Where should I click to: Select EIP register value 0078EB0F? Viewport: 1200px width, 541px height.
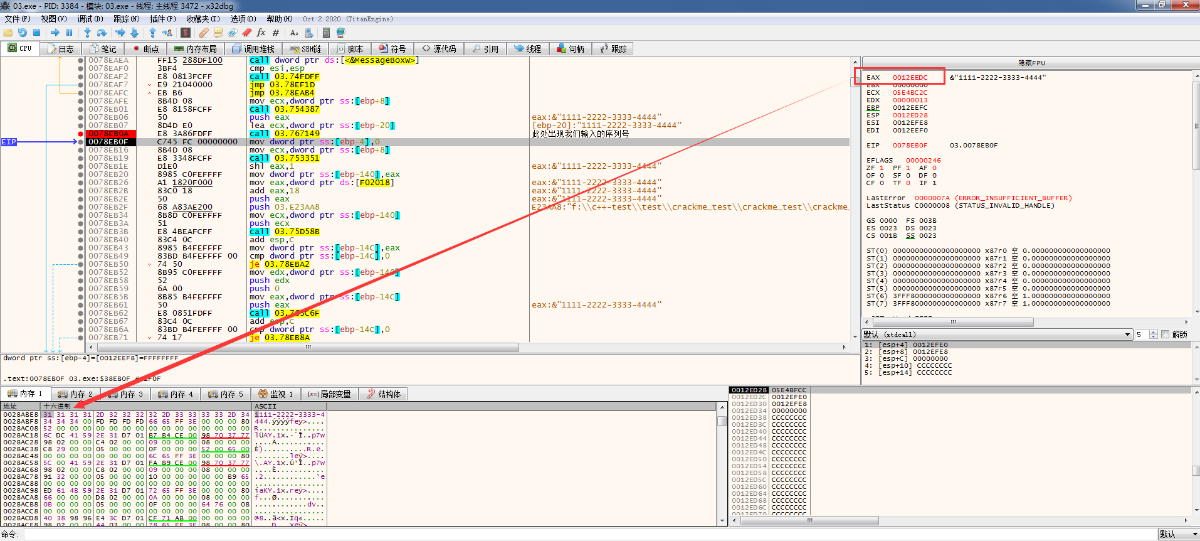(x=908, y=145)
